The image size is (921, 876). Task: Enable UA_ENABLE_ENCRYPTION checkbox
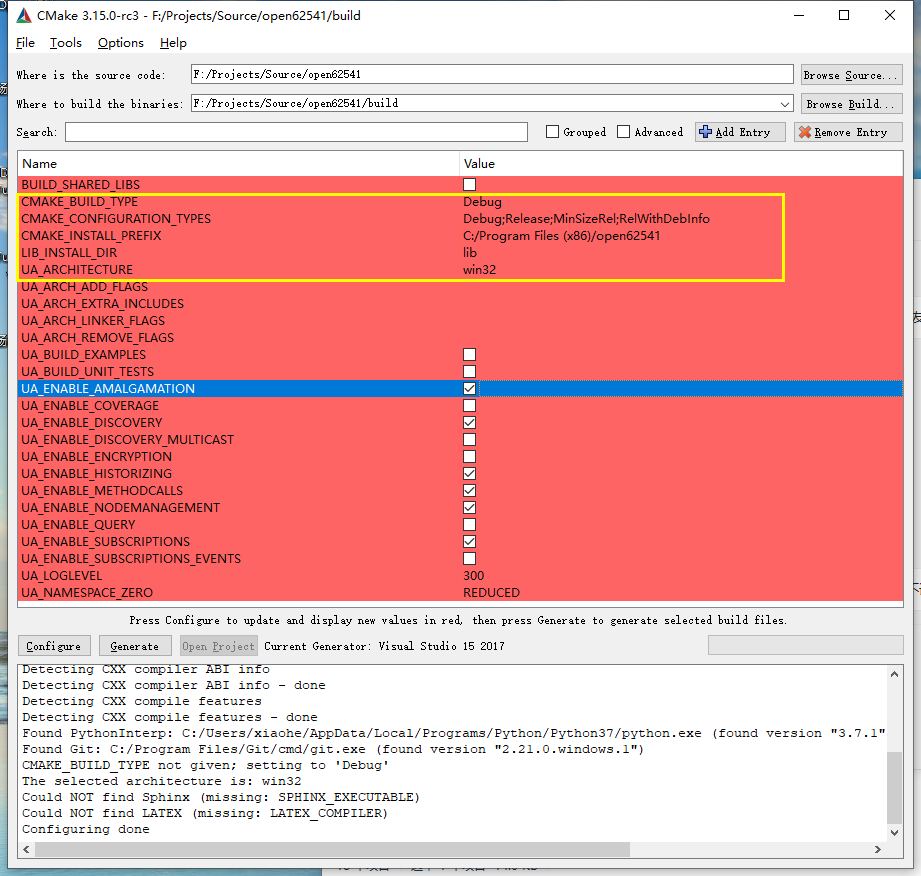tap(469, 457)
